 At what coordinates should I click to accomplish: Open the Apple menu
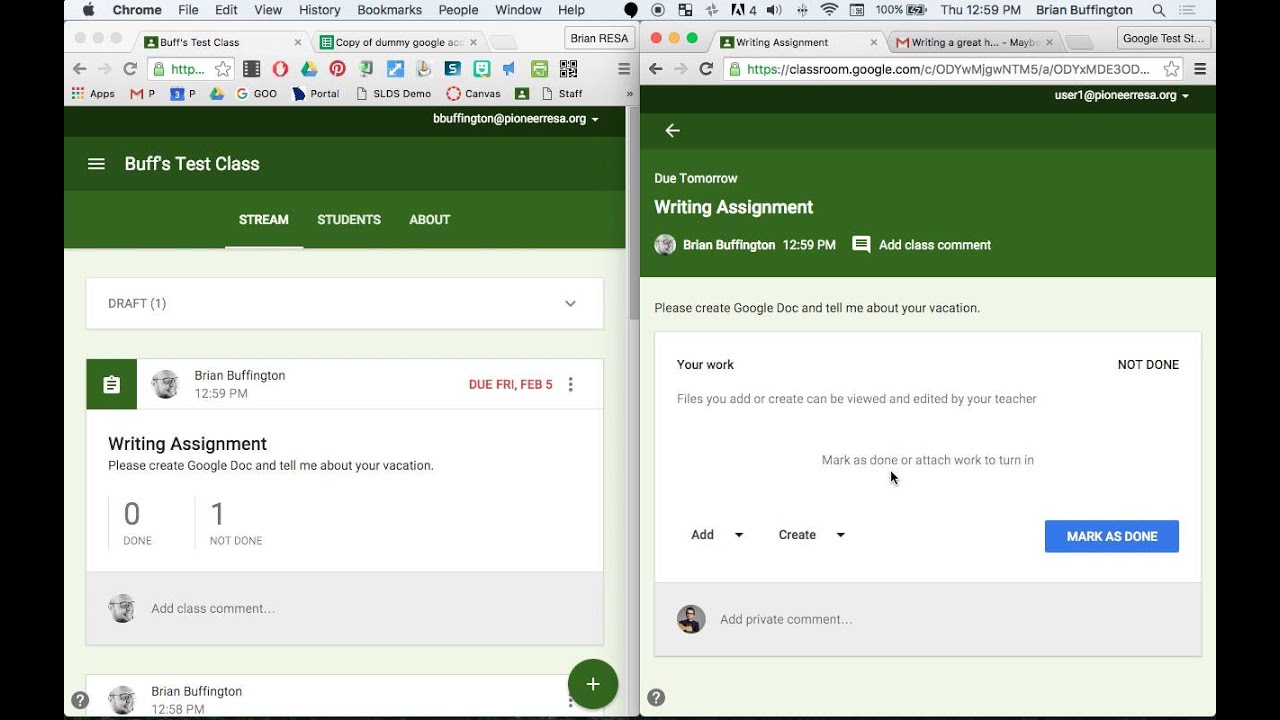88,10
